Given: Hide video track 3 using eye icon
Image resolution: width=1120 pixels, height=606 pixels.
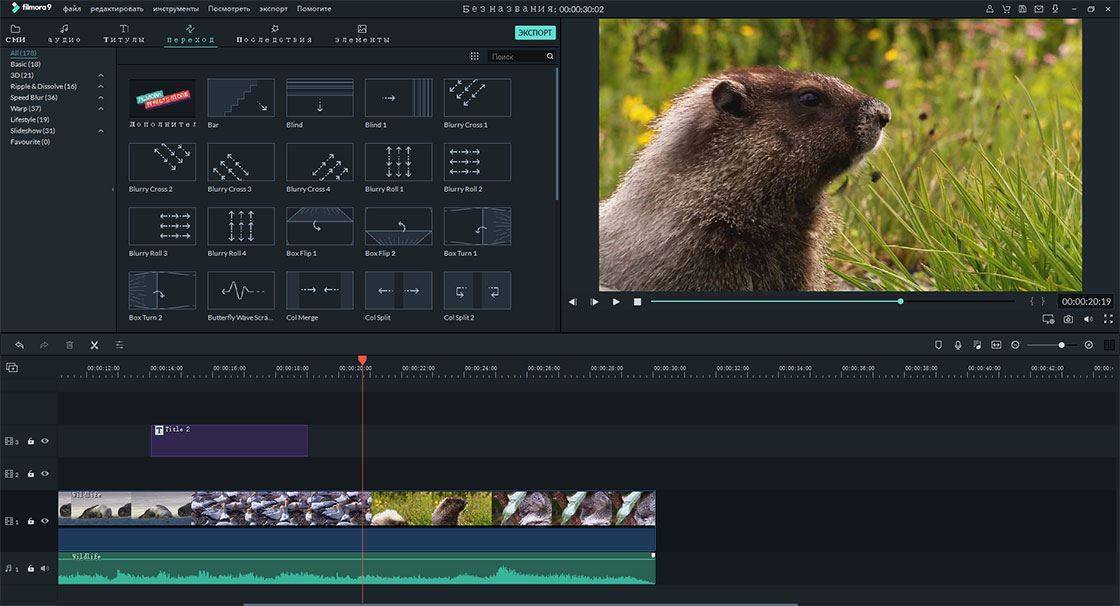Looking at the screenshot, I should [x=45, y=441].
